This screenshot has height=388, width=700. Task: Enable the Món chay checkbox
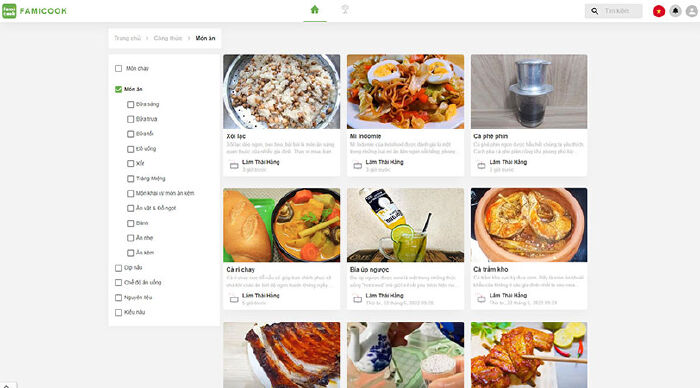coord(118,68)
